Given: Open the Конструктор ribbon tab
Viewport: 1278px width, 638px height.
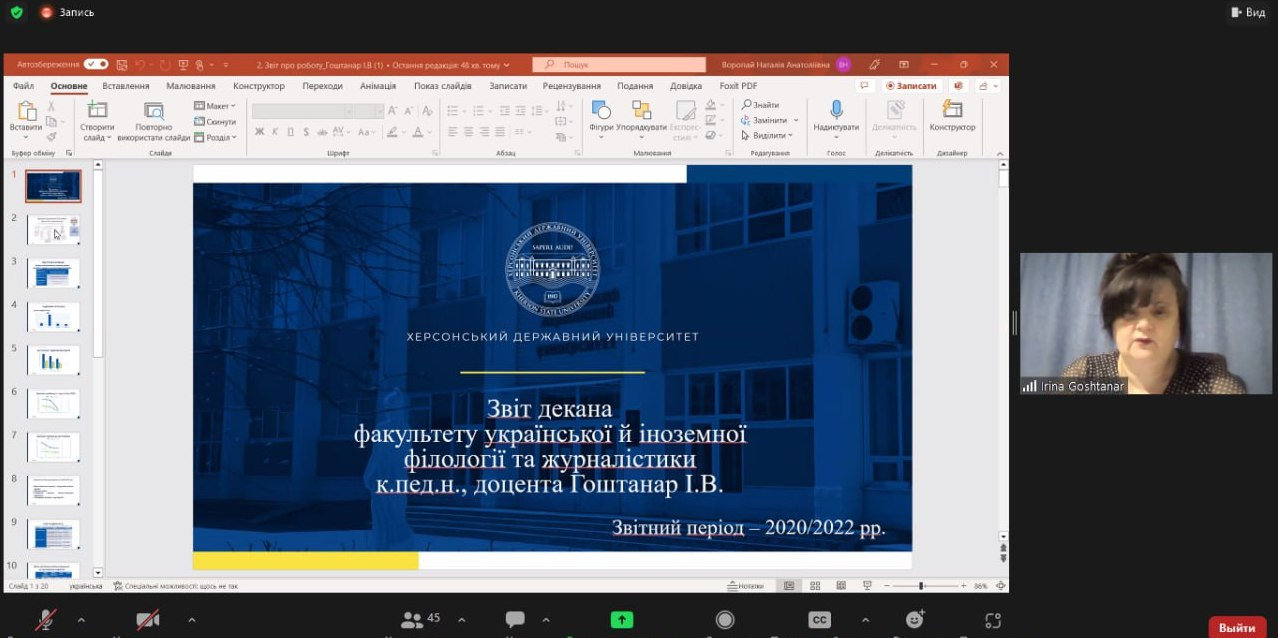Looking at the screenshot, I should (259, 86).
